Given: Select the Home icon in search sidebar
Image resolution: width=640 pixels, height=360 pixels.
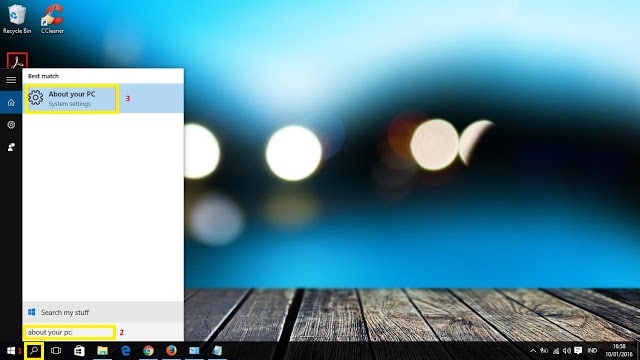Looking at the screenshot, I should pos(11,102).
